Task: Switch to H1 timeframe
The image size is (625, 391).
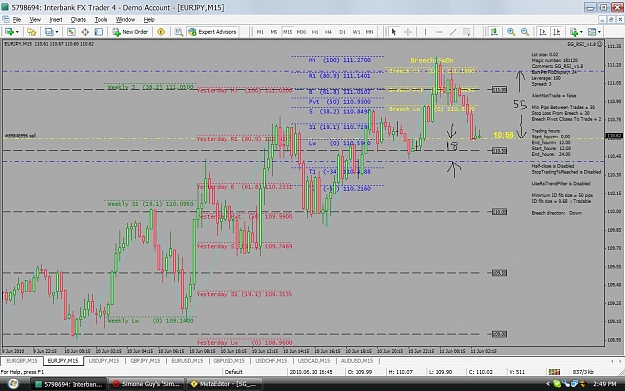Action: pos(315,32)
